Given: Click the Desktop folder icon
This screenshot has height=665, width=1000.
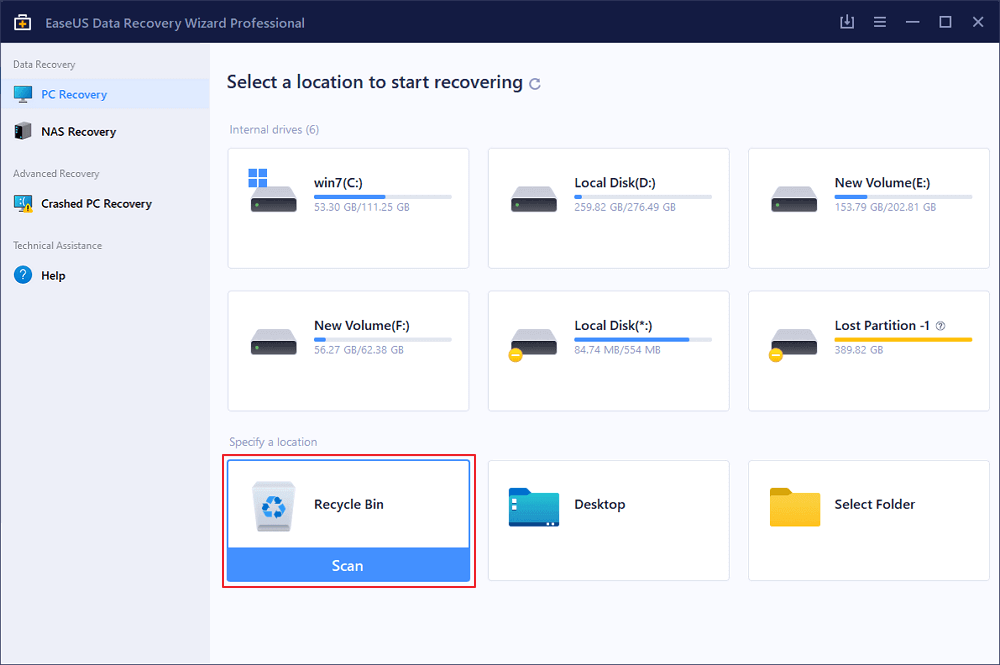Looking at the screenshot, I should coord(533,506).
